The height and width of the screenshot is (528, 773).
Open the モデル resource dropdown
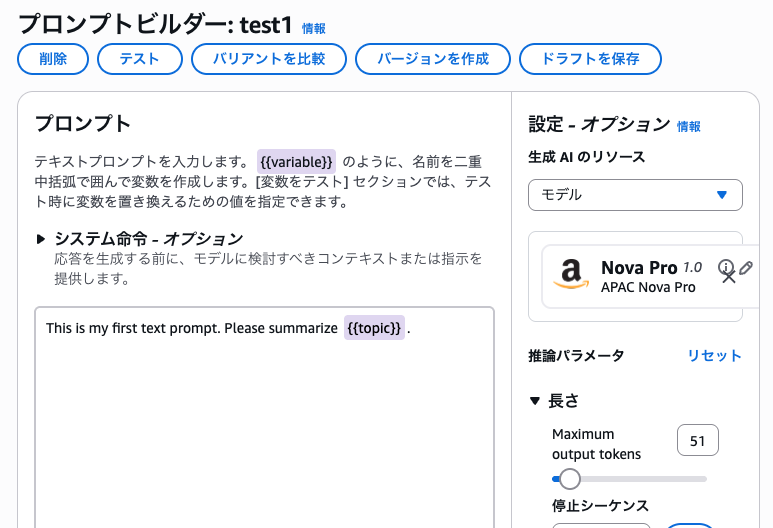635,195
